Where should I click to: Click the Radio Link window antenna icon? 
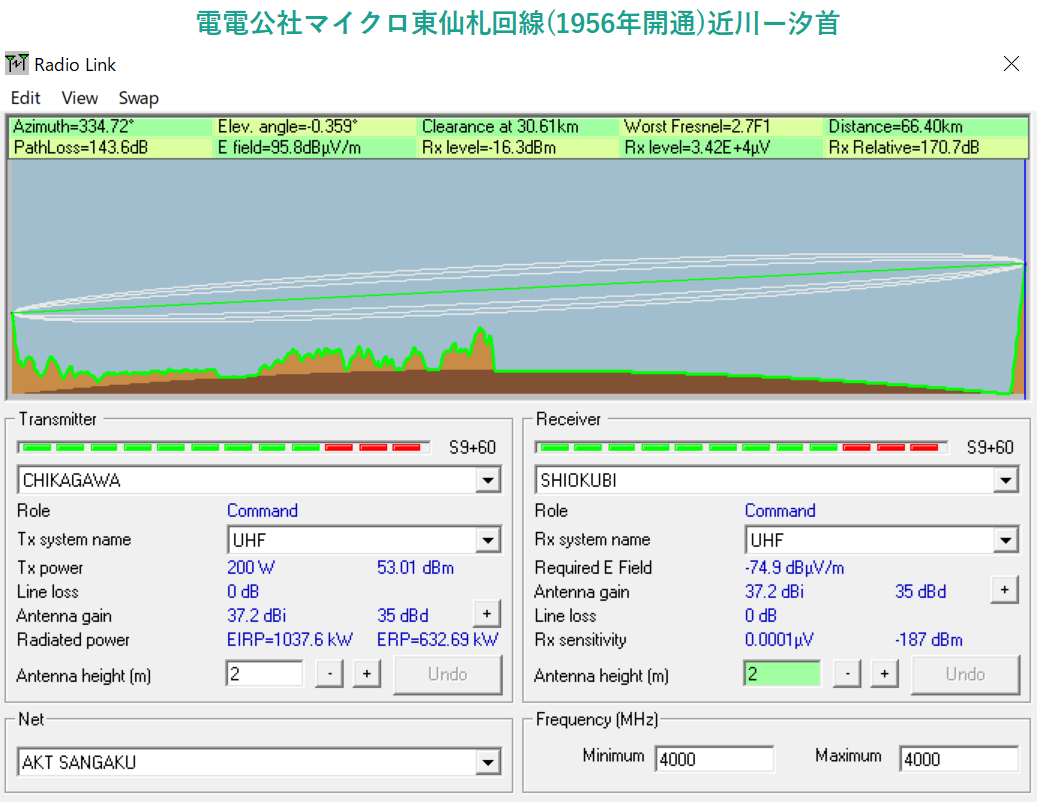pyautogui.click(x=17, y=64)
